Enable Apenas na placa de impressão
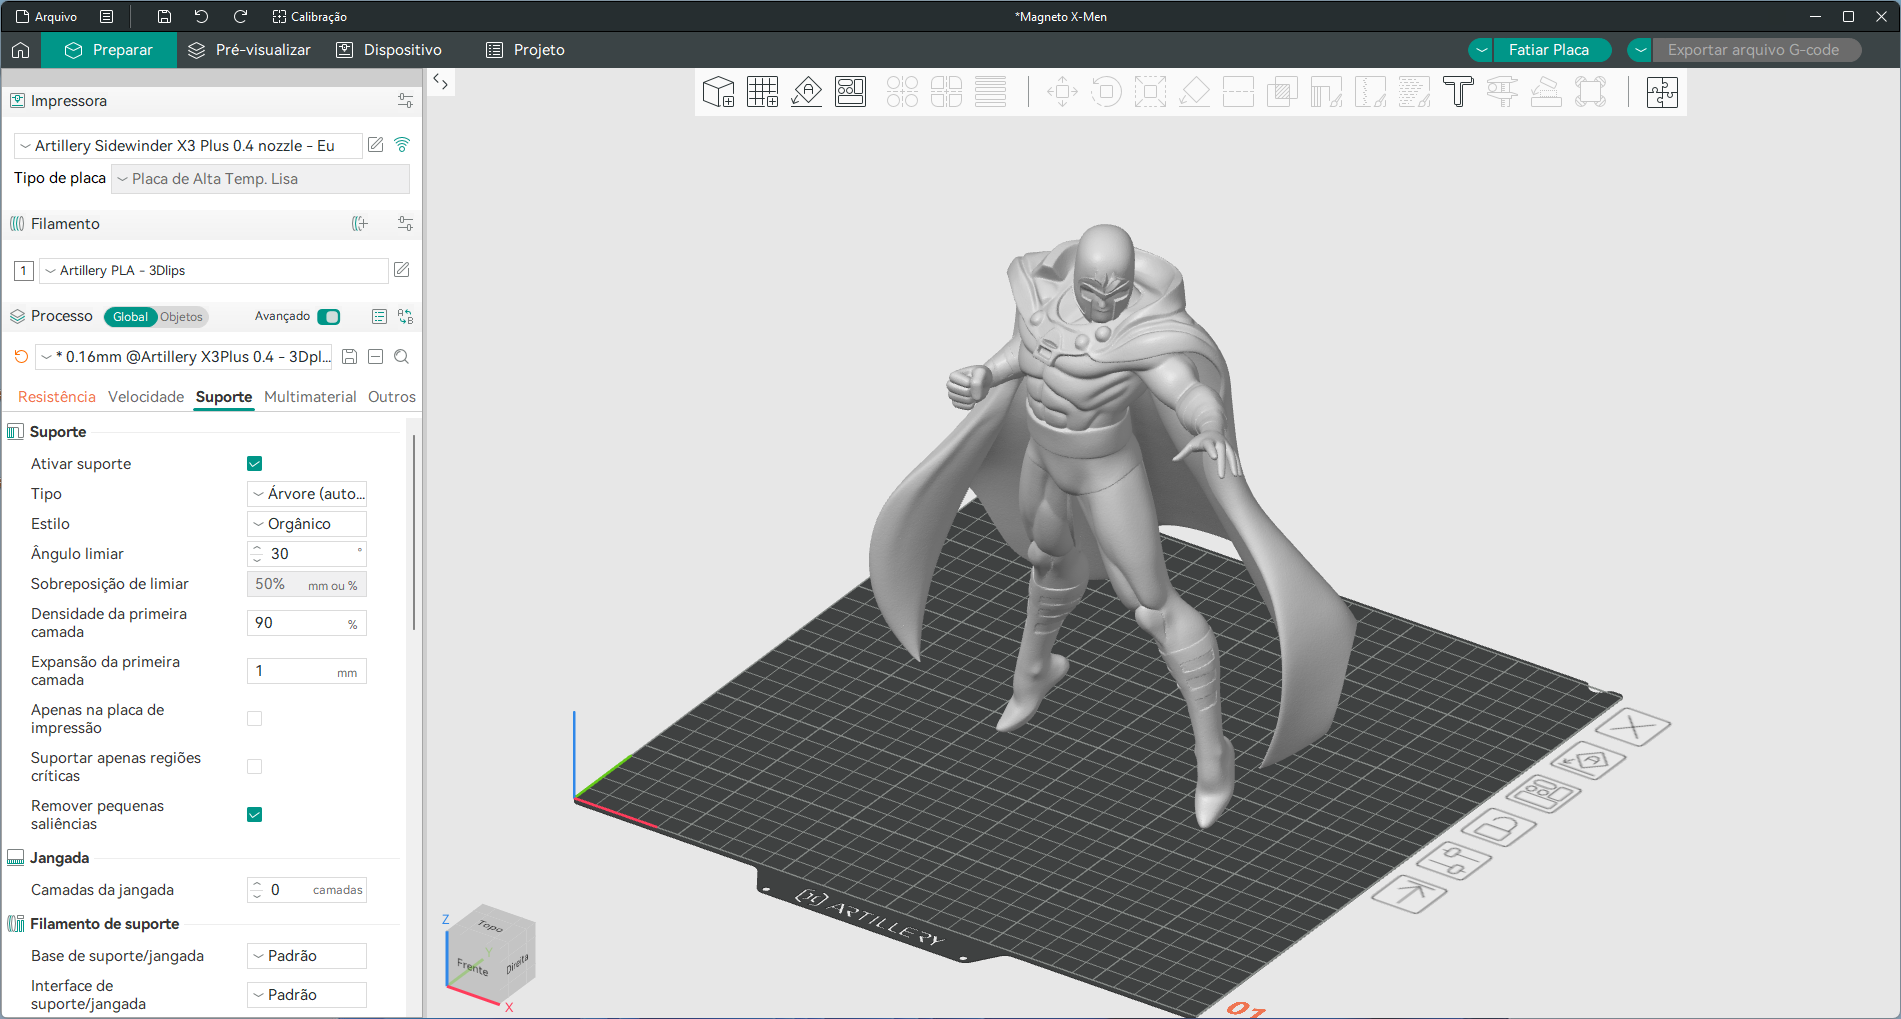This screenshot has width=1901, height=1019. [x=254, y=719]
